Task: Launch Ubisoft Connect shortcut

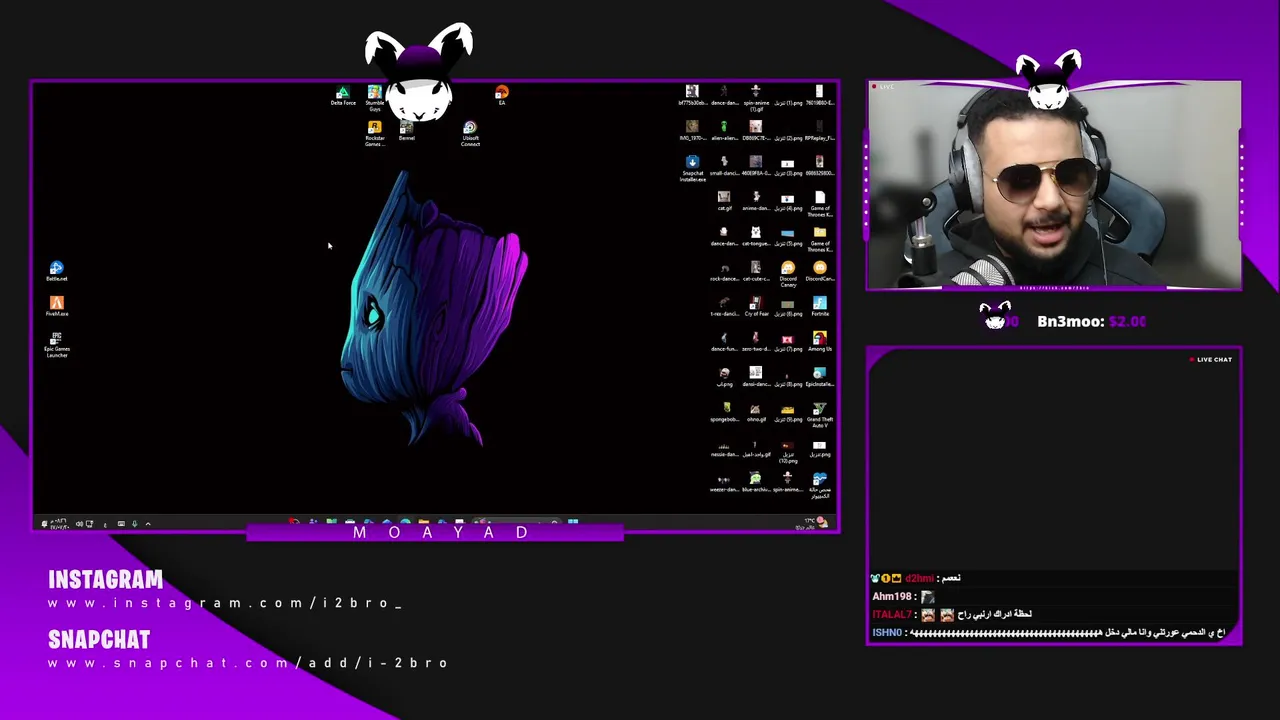Action: pyautogui.click(x=470, y=133)
